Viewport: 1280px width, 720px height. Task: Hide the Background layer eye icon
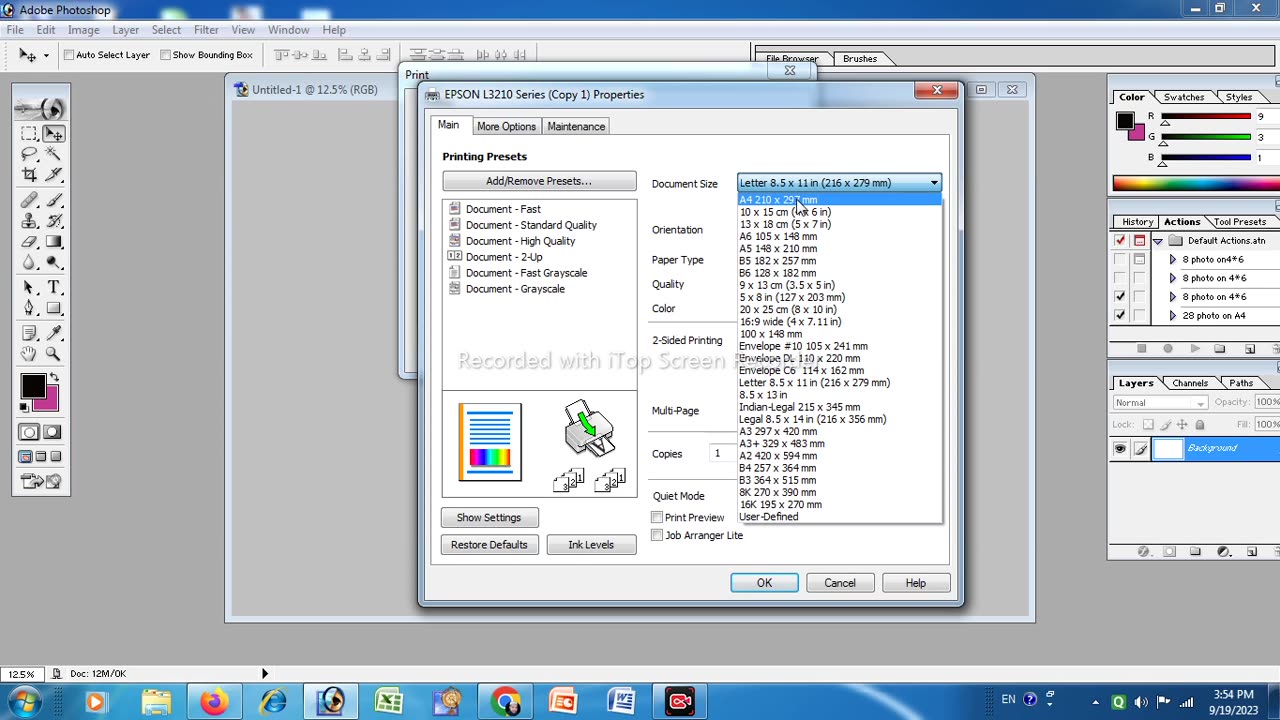click(1120, 449)
